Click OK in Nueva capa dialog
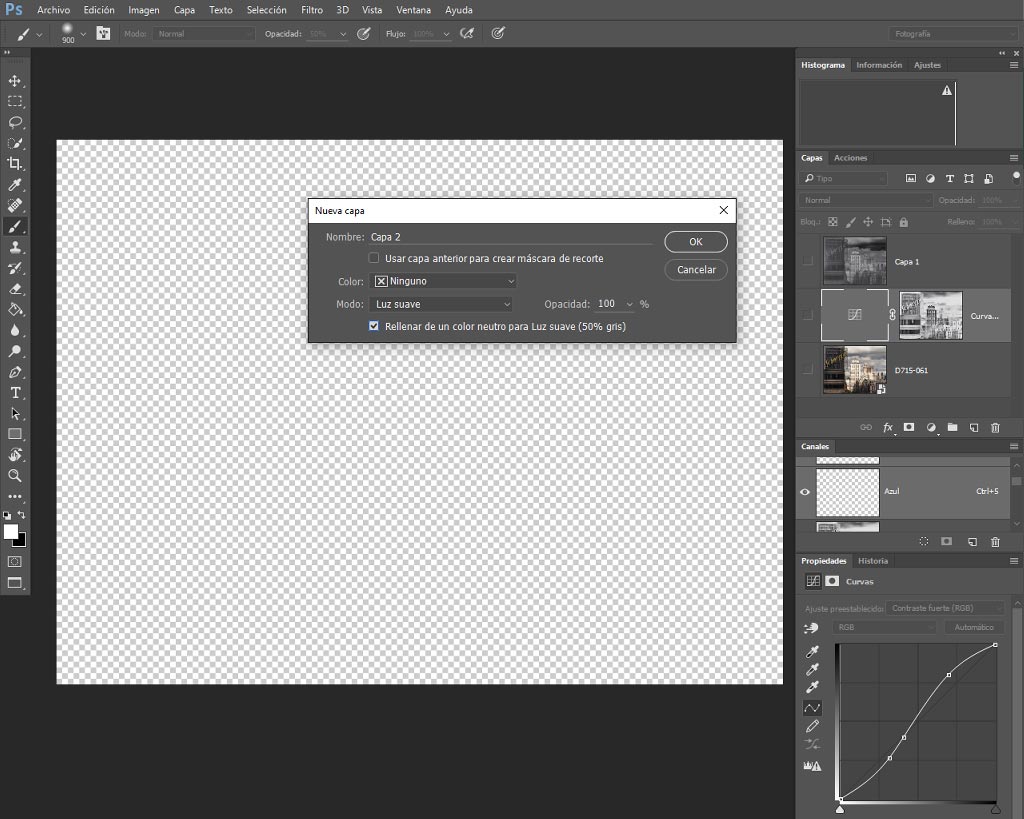The image size is (1024, 819). 696,242
